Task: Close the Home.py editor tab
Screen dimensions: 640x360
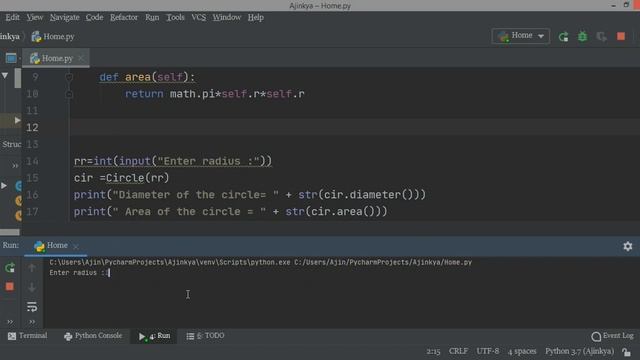Action: coord(81,58)
